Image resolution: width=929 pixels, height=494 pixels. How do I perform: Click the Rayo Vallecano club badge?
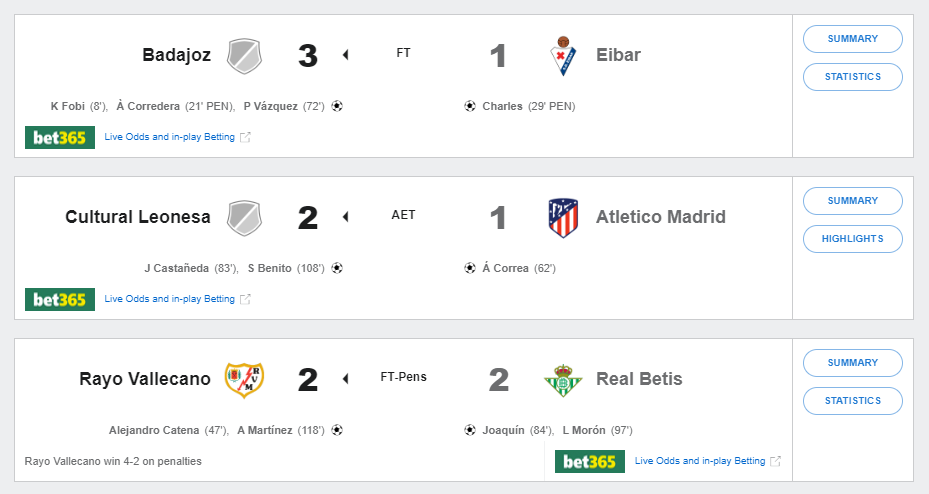(244, 379)
